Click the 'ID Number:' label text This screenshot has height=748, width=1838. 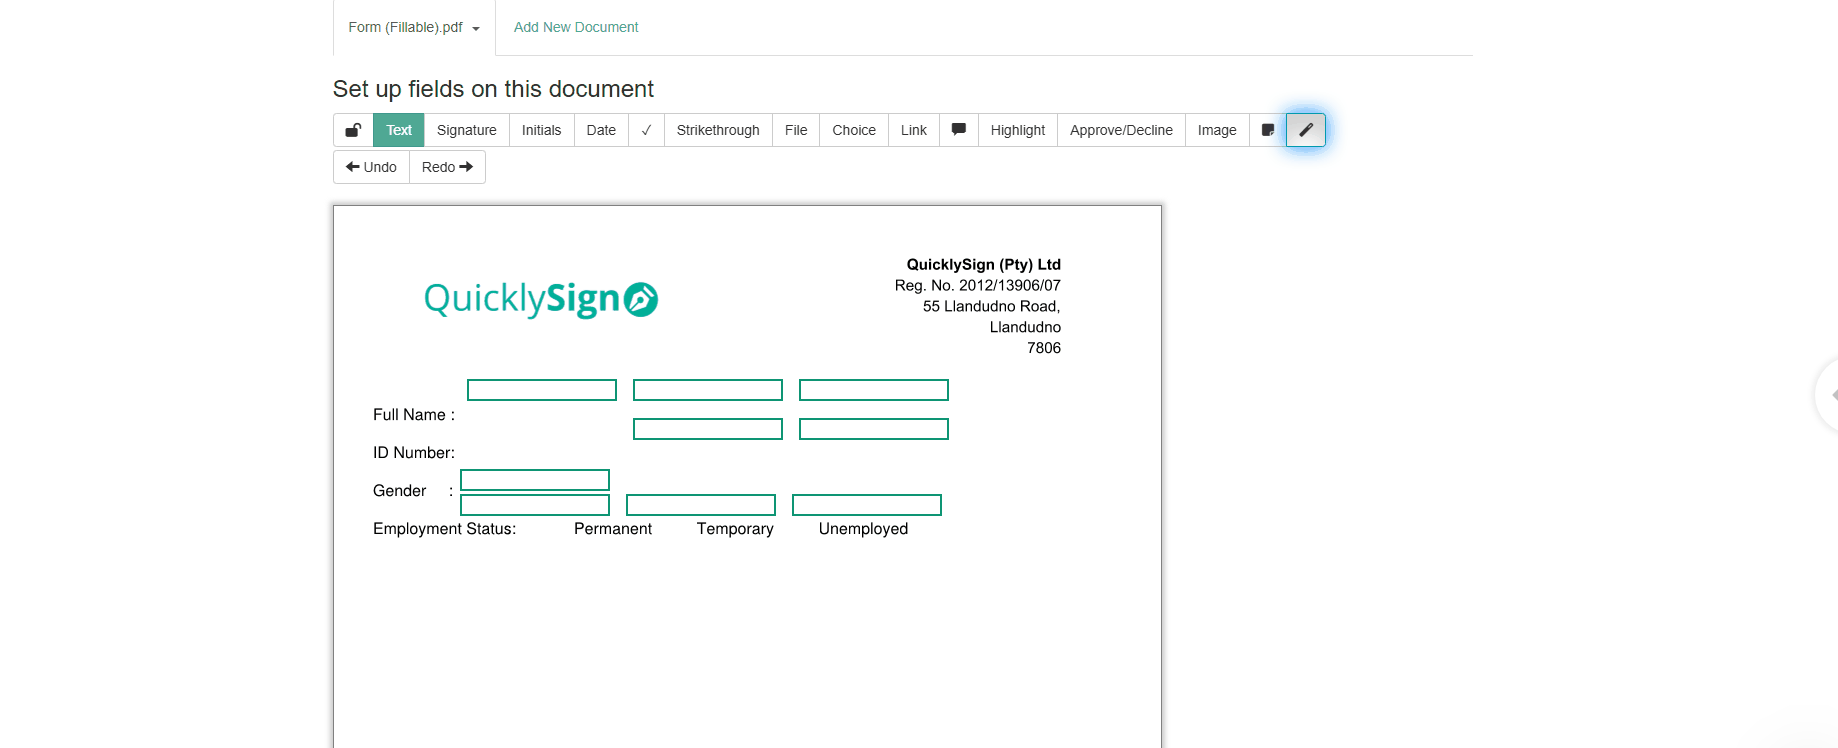click(x=414, y=453)
